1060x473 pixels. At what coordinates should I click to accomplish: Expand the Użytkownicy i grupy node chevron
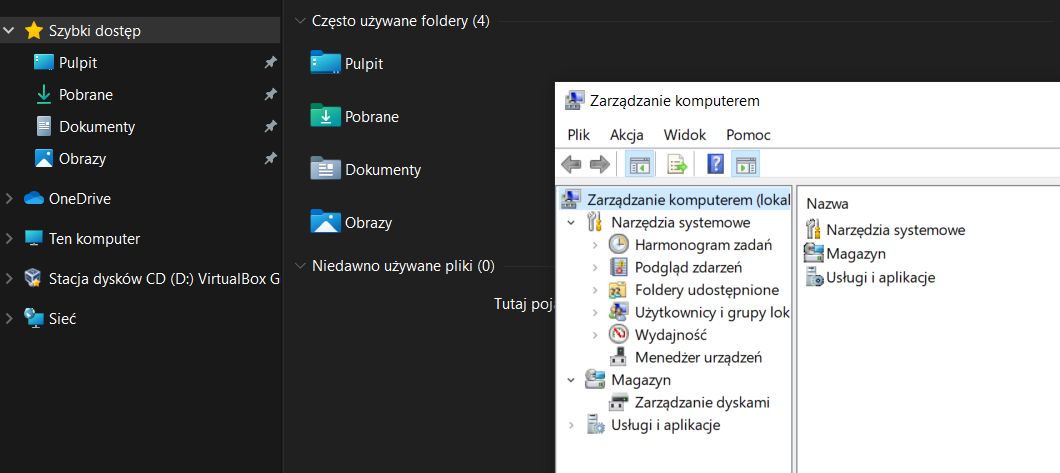click(595, 312)
